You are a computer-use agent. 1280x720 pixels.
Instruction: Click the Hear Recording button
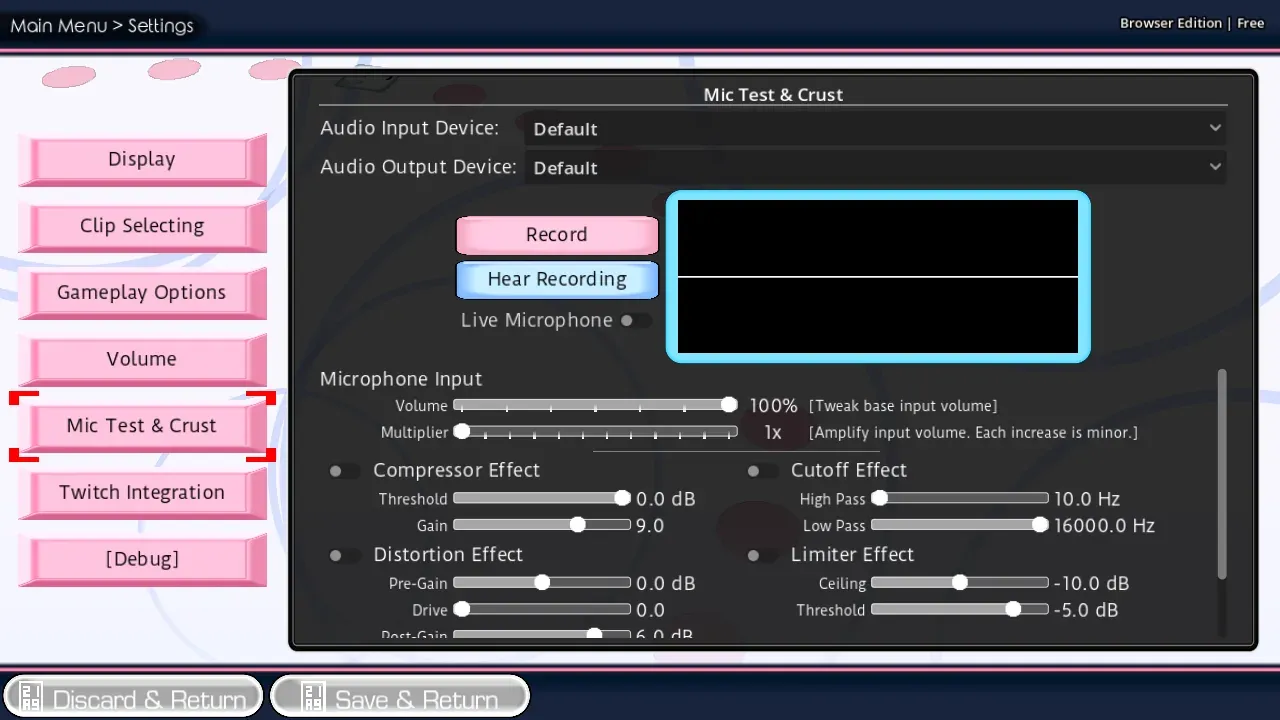(x=557, y=280)
